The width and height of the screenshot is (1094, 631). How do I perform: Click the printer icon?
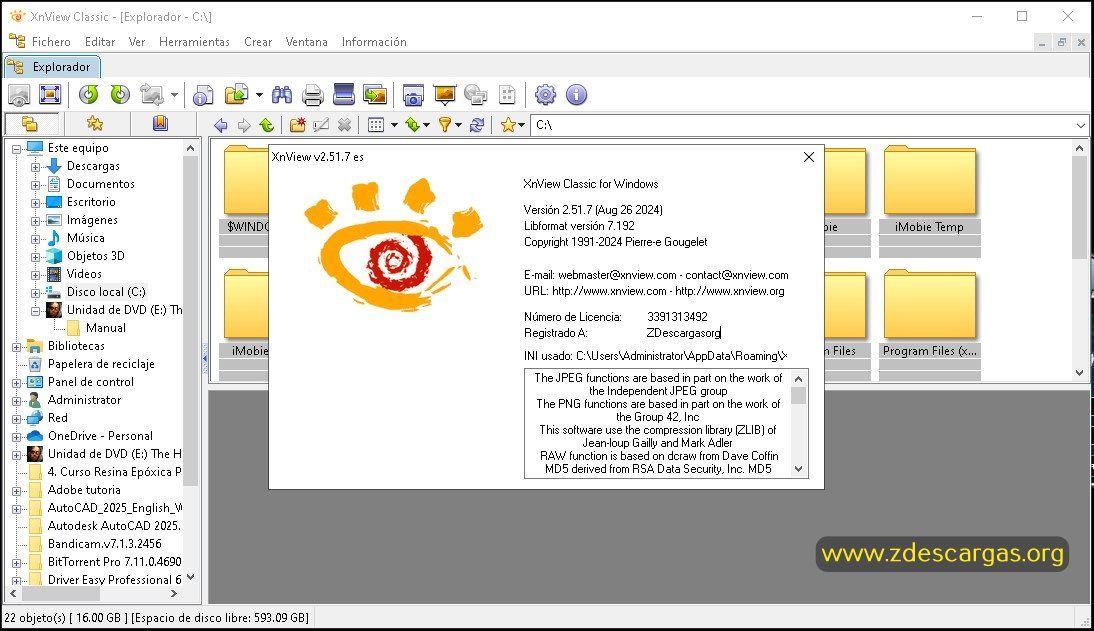tap(313, 94)
